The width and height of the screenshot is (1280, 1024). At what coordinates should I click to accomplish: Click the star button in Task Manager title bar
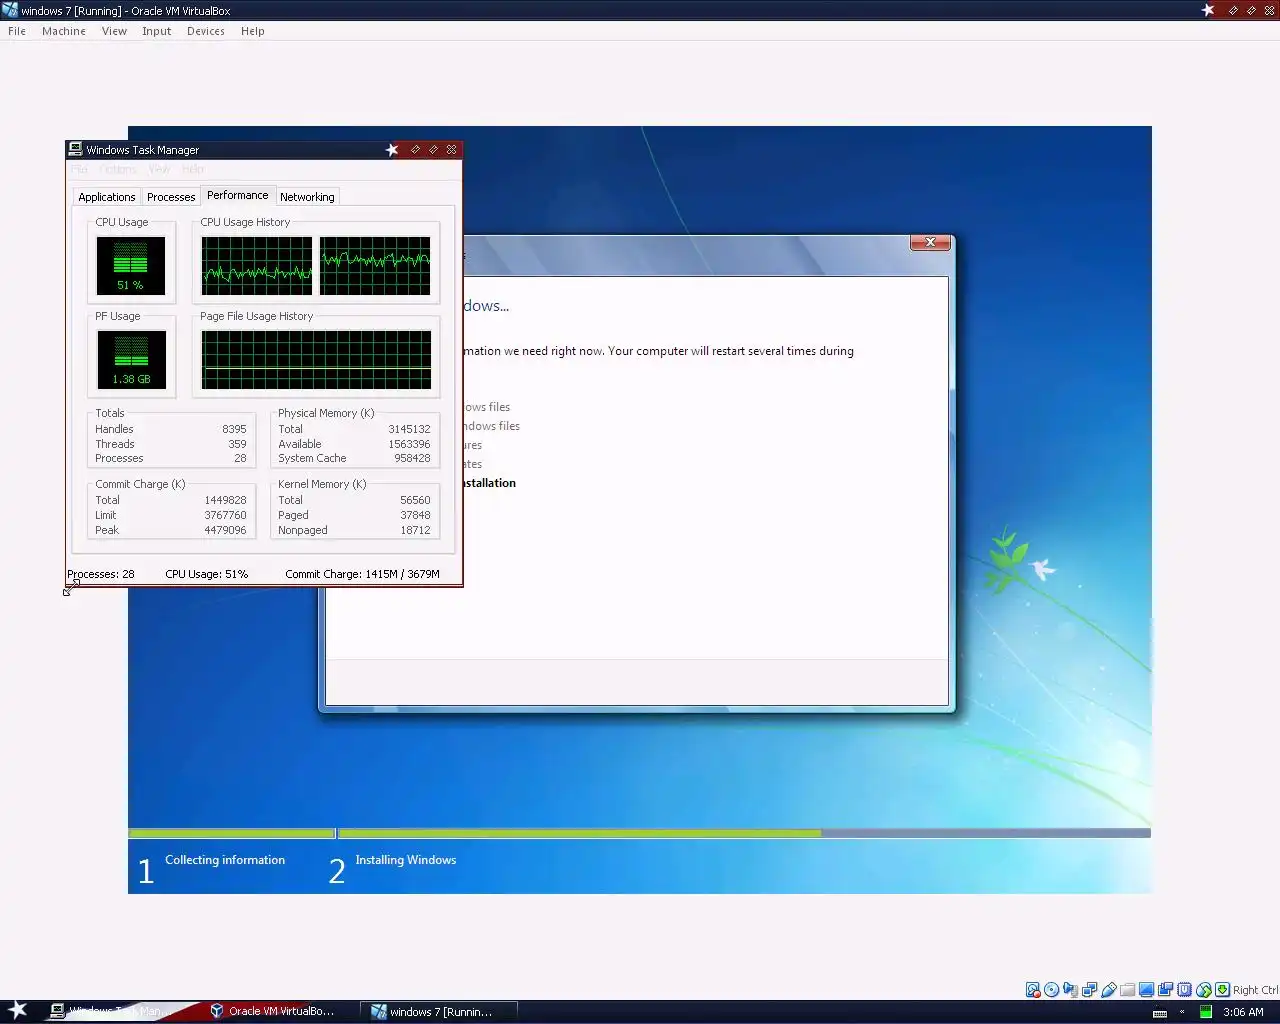[392, 150]
